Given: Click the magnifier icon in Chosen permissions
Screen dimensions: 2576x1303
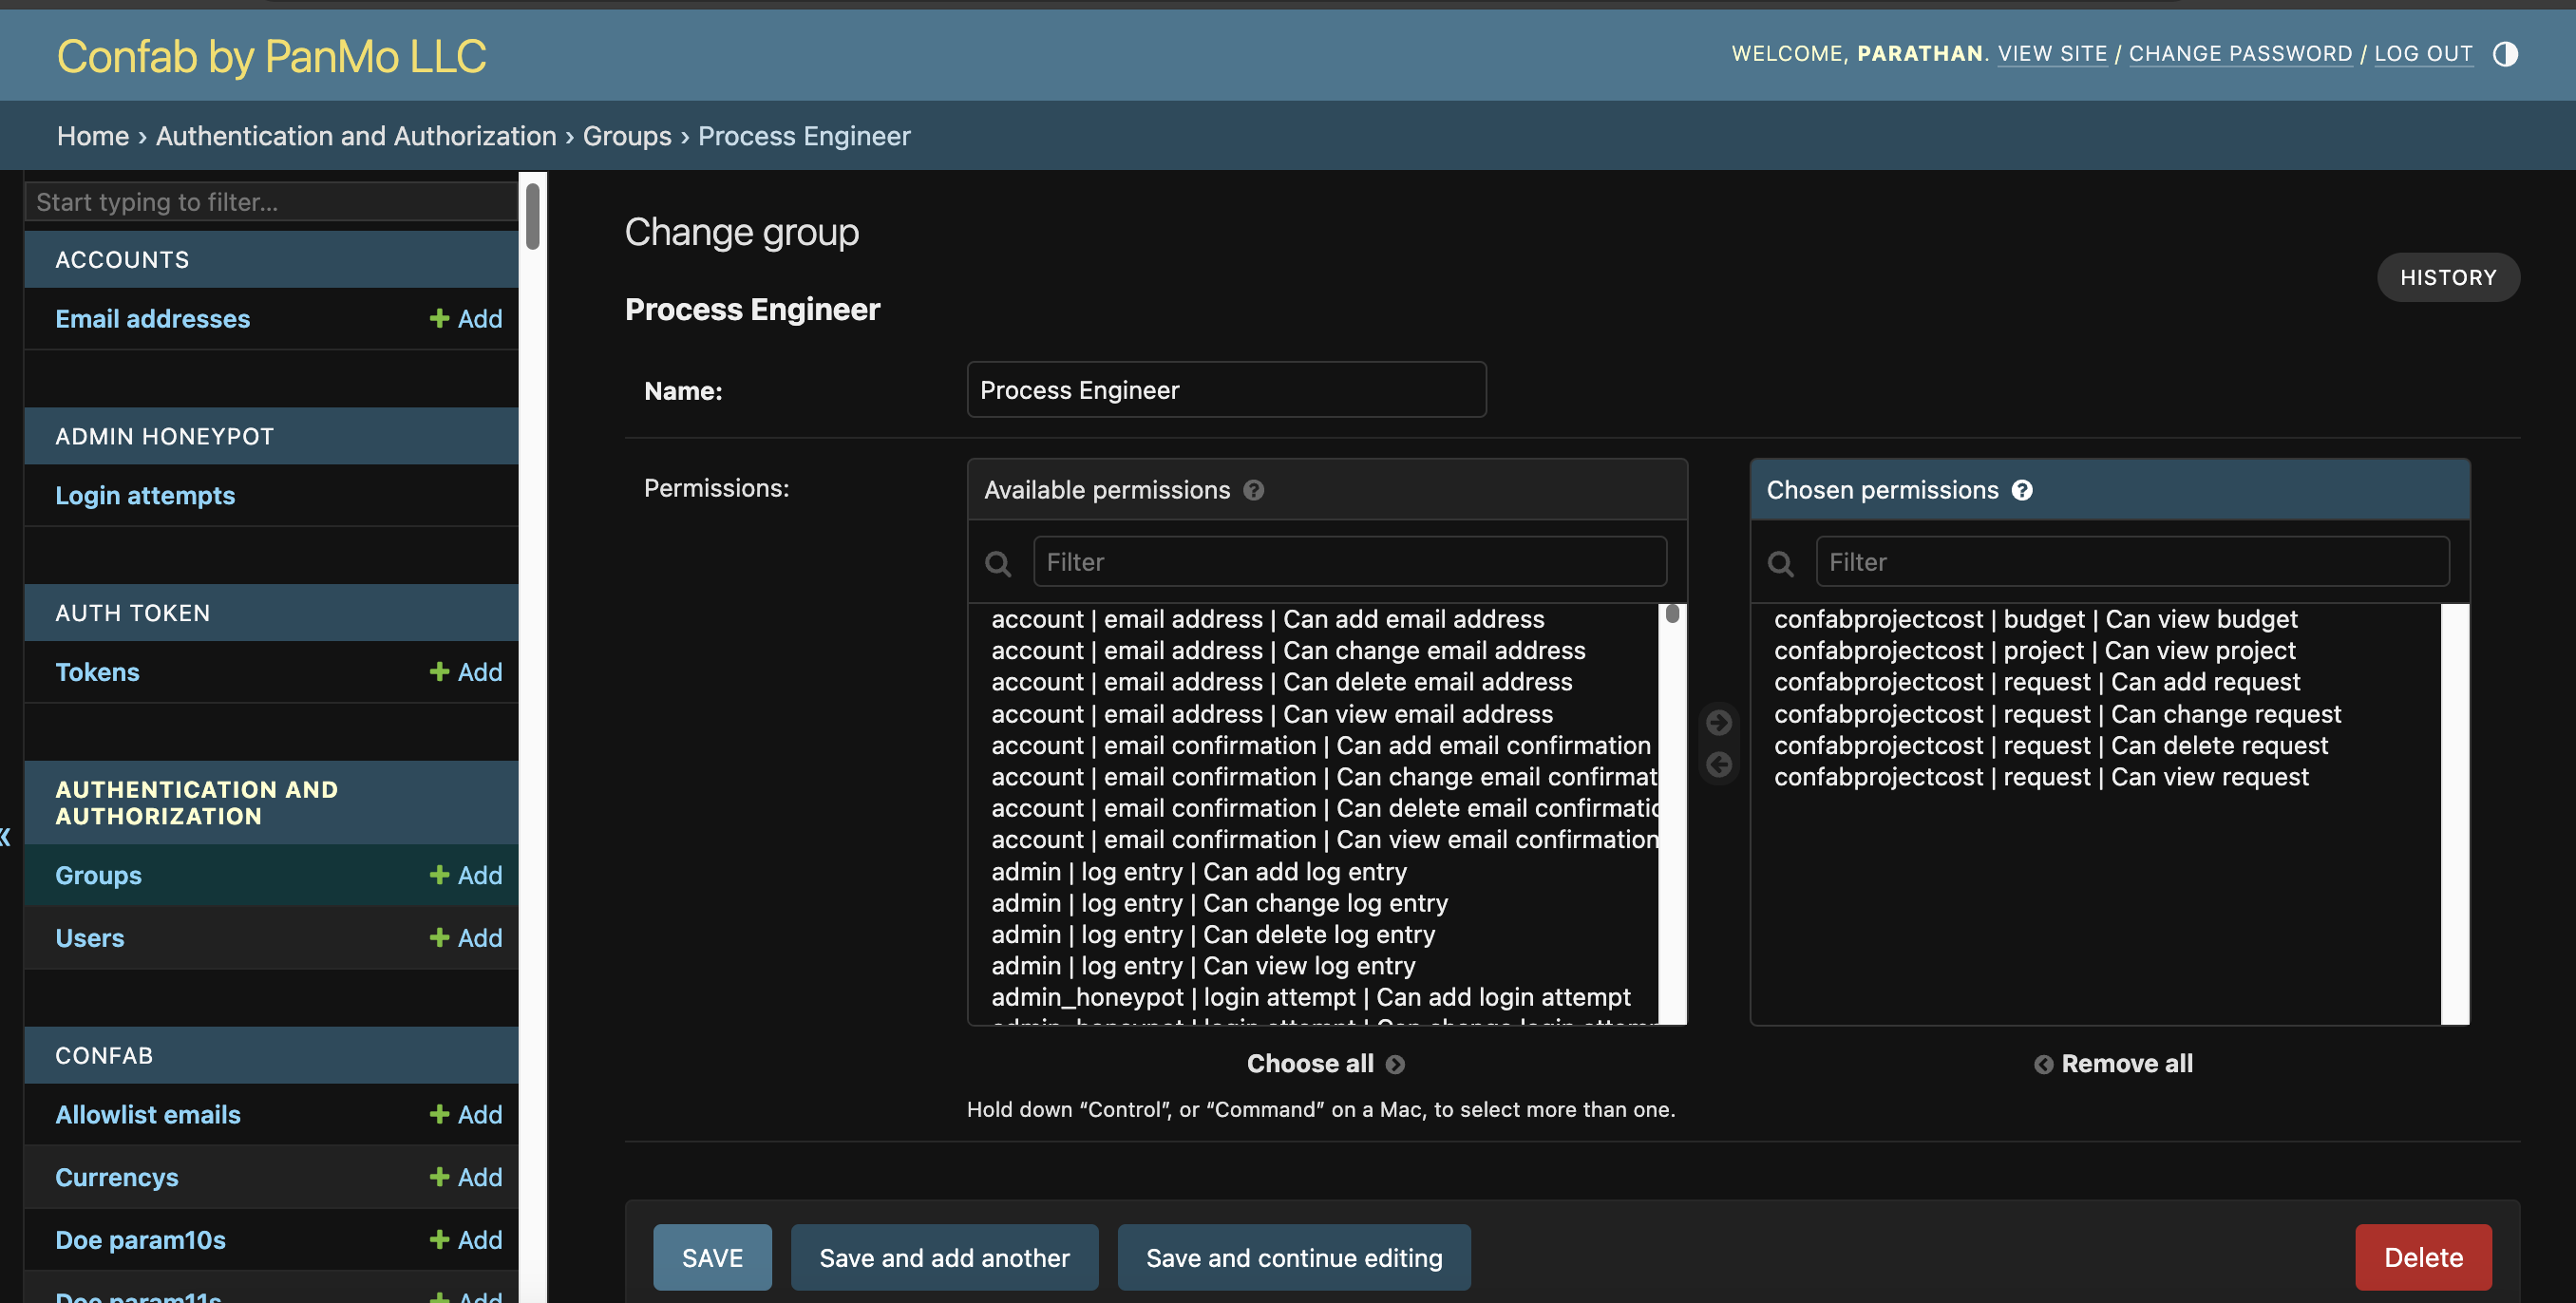Looking at the screenshot, I should pos(1780,563).
